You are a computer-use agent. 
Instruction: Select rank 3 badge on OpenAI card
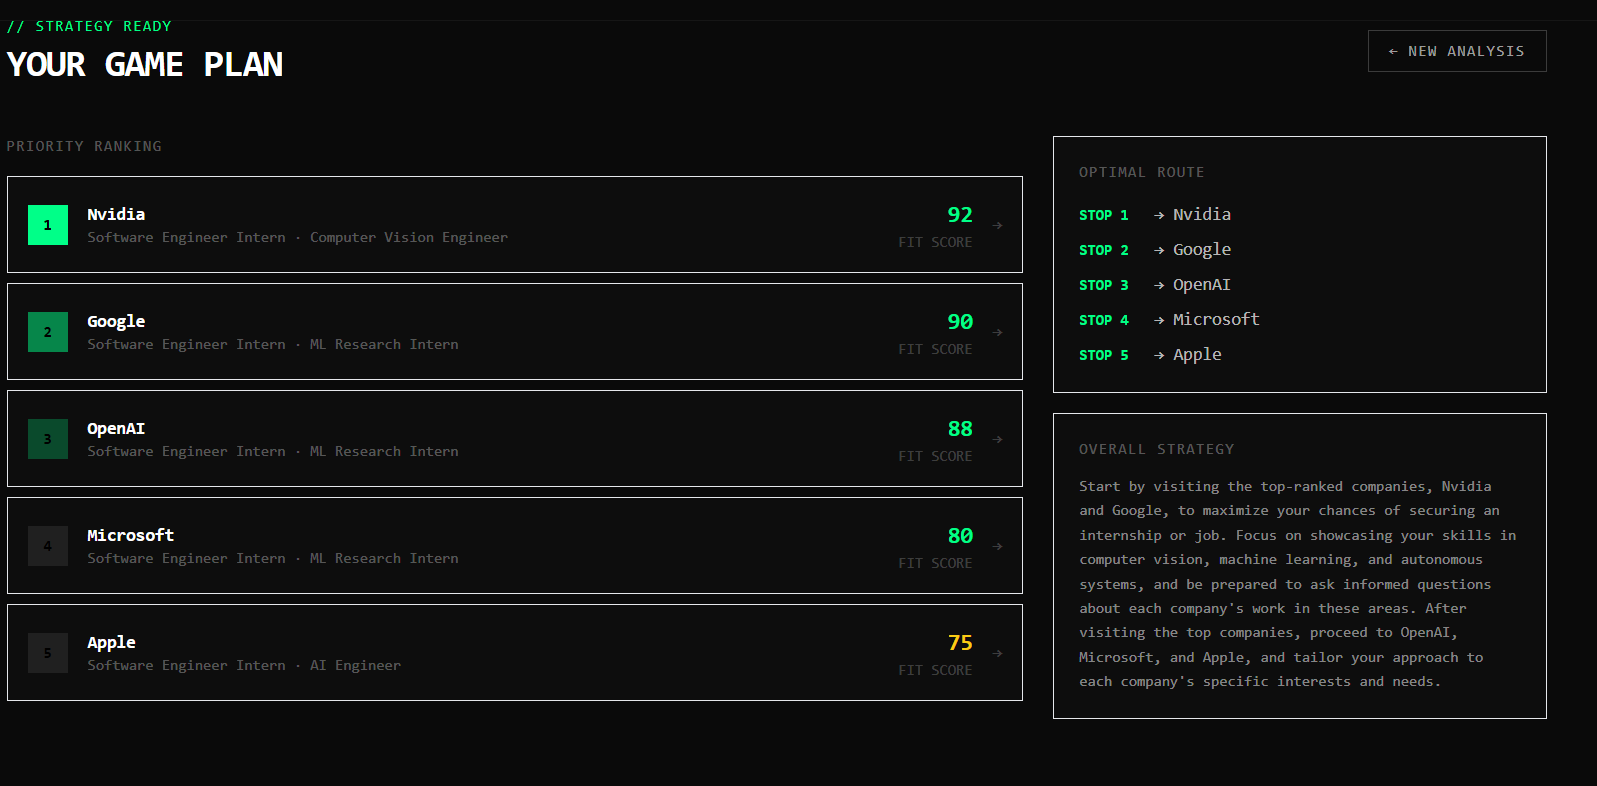pyautogui.click(x=48, y=439)
